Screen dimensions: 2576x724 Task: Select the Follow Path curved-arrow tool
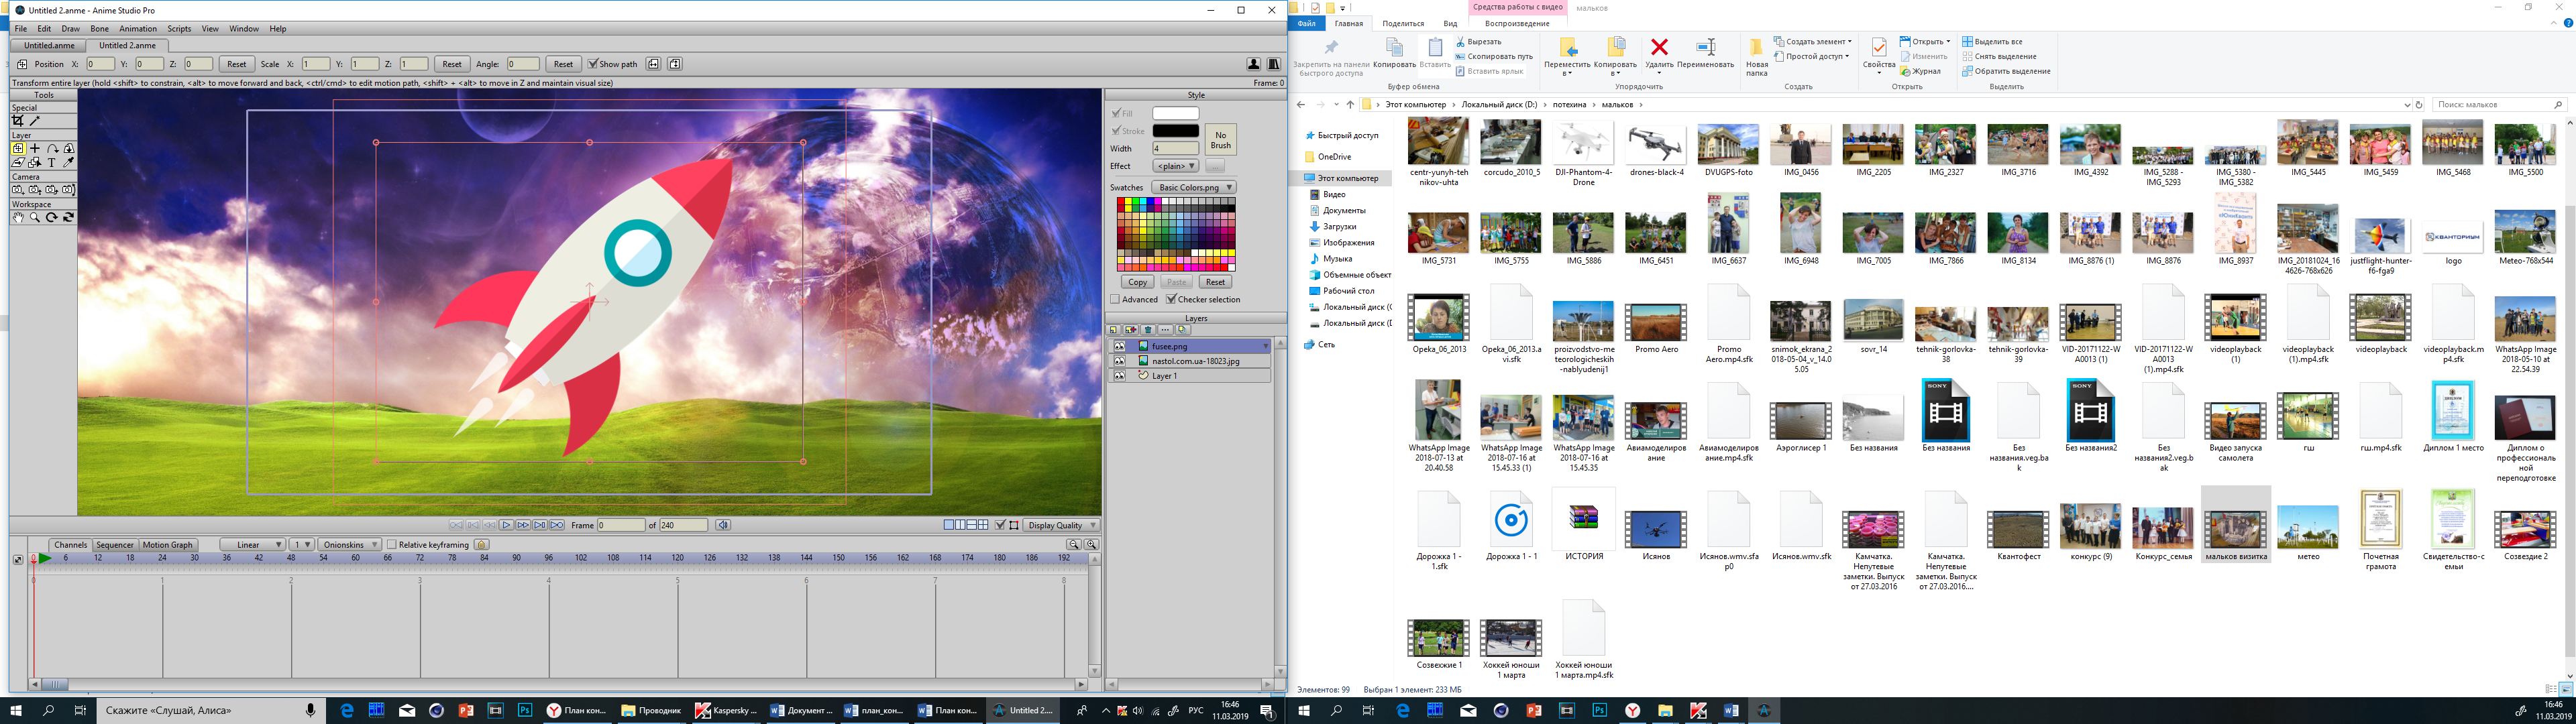point(53,148)
